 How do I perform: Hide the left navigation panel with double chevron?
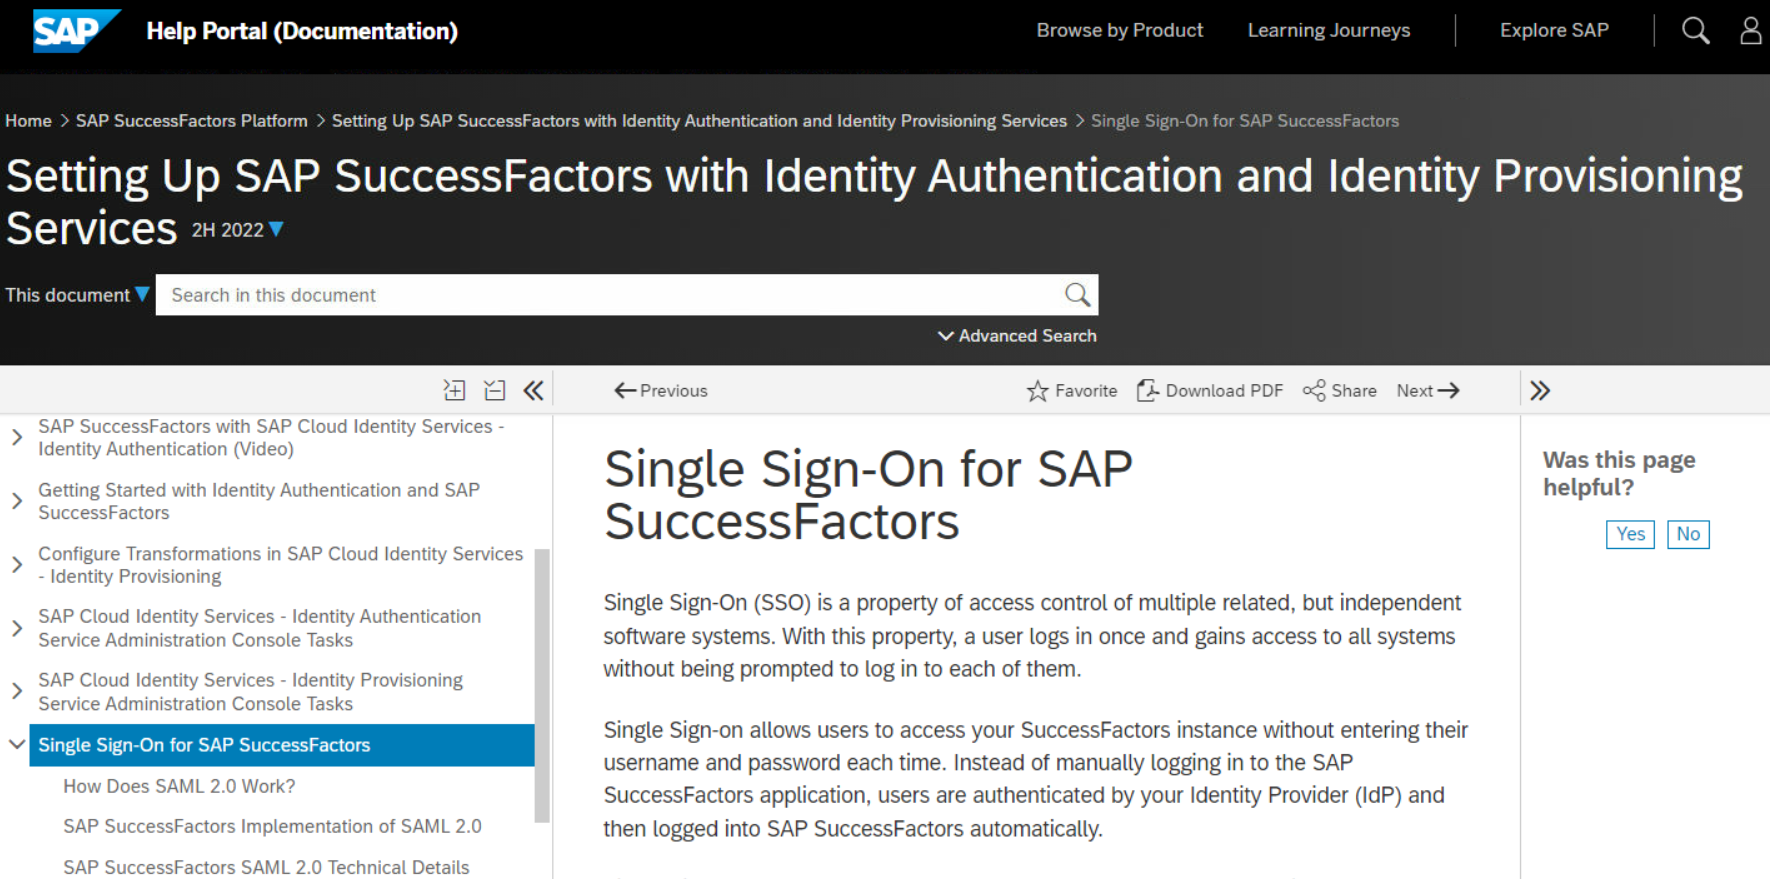tap(534, 390)
